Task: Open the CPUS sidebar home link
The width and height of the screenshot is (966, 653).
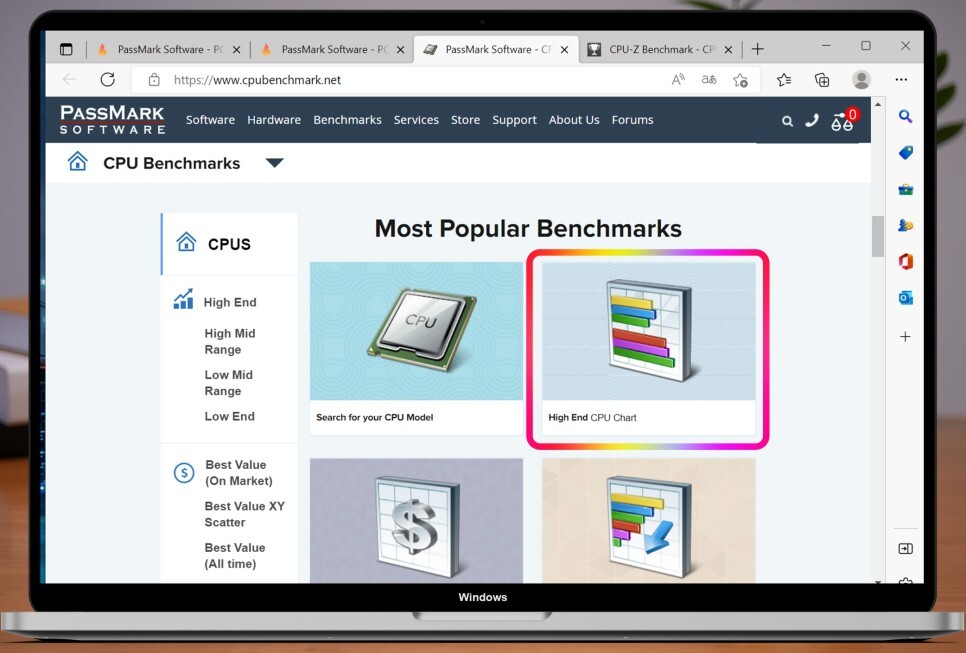Action: [x=230, y=244]
